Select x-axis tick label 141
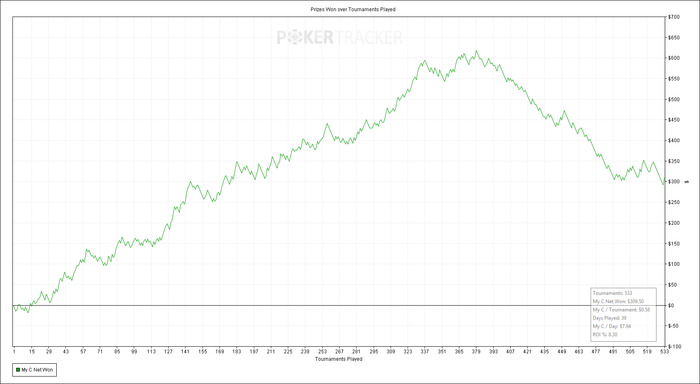Screen dimensions: 700x384 coord(185,351)
